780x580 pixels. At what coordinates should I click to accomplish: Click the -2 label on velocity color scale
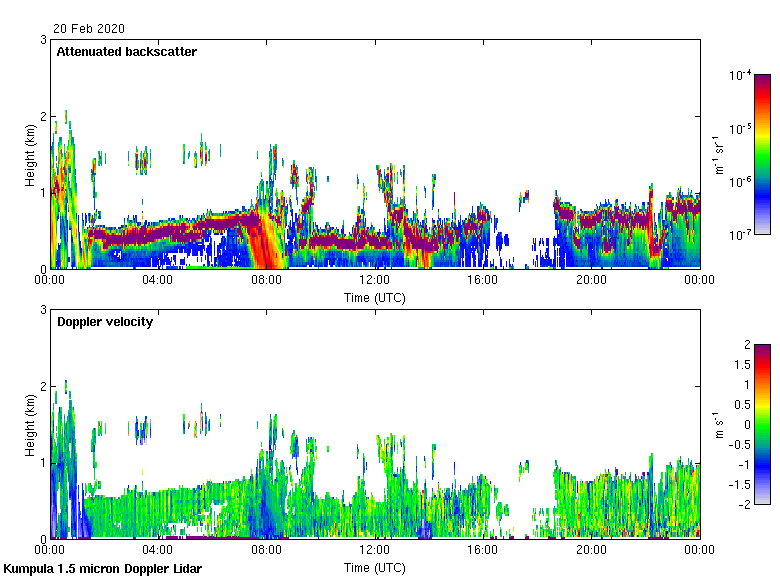click(x=741, y=503)
